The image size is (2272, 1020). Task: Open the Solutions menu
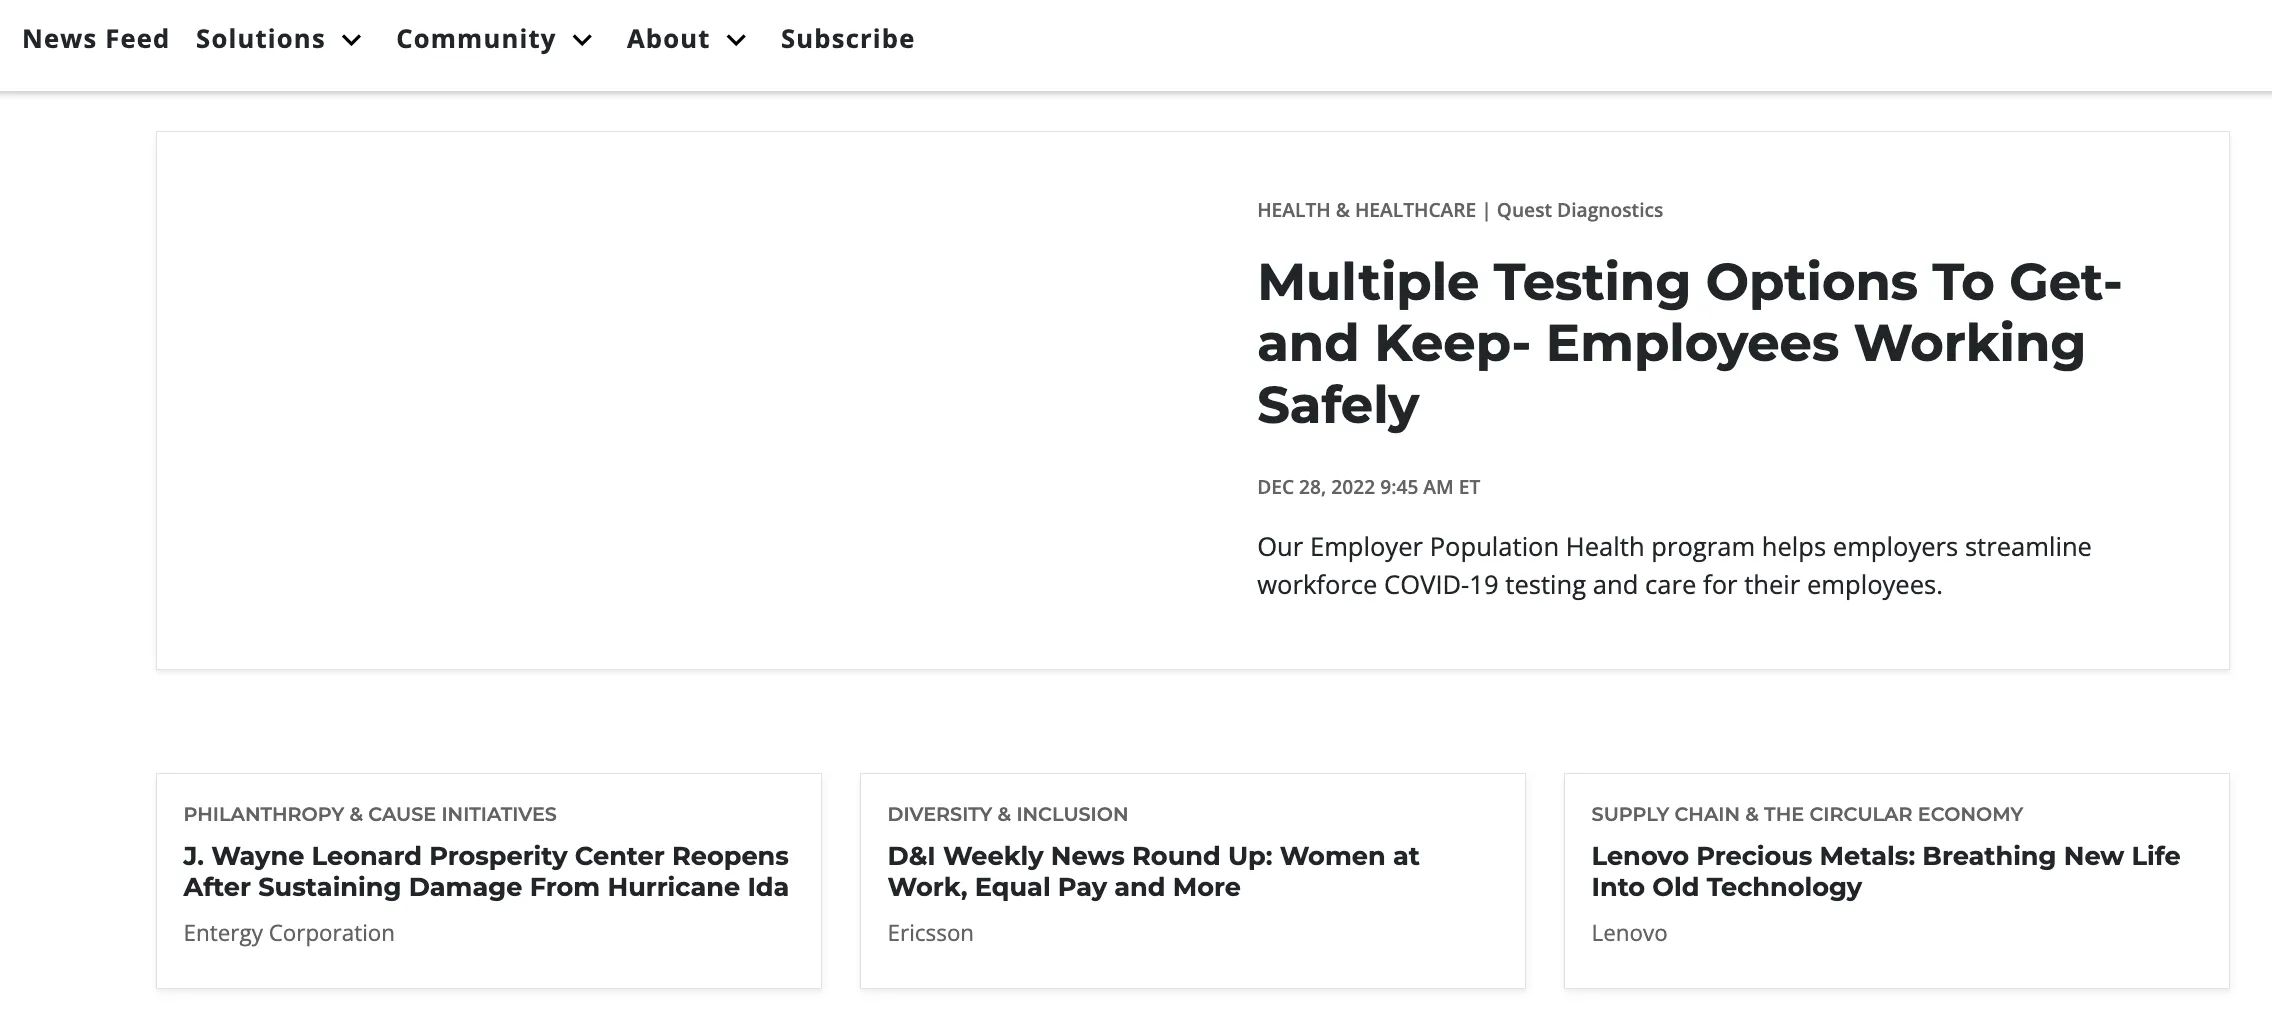point(260,39)
